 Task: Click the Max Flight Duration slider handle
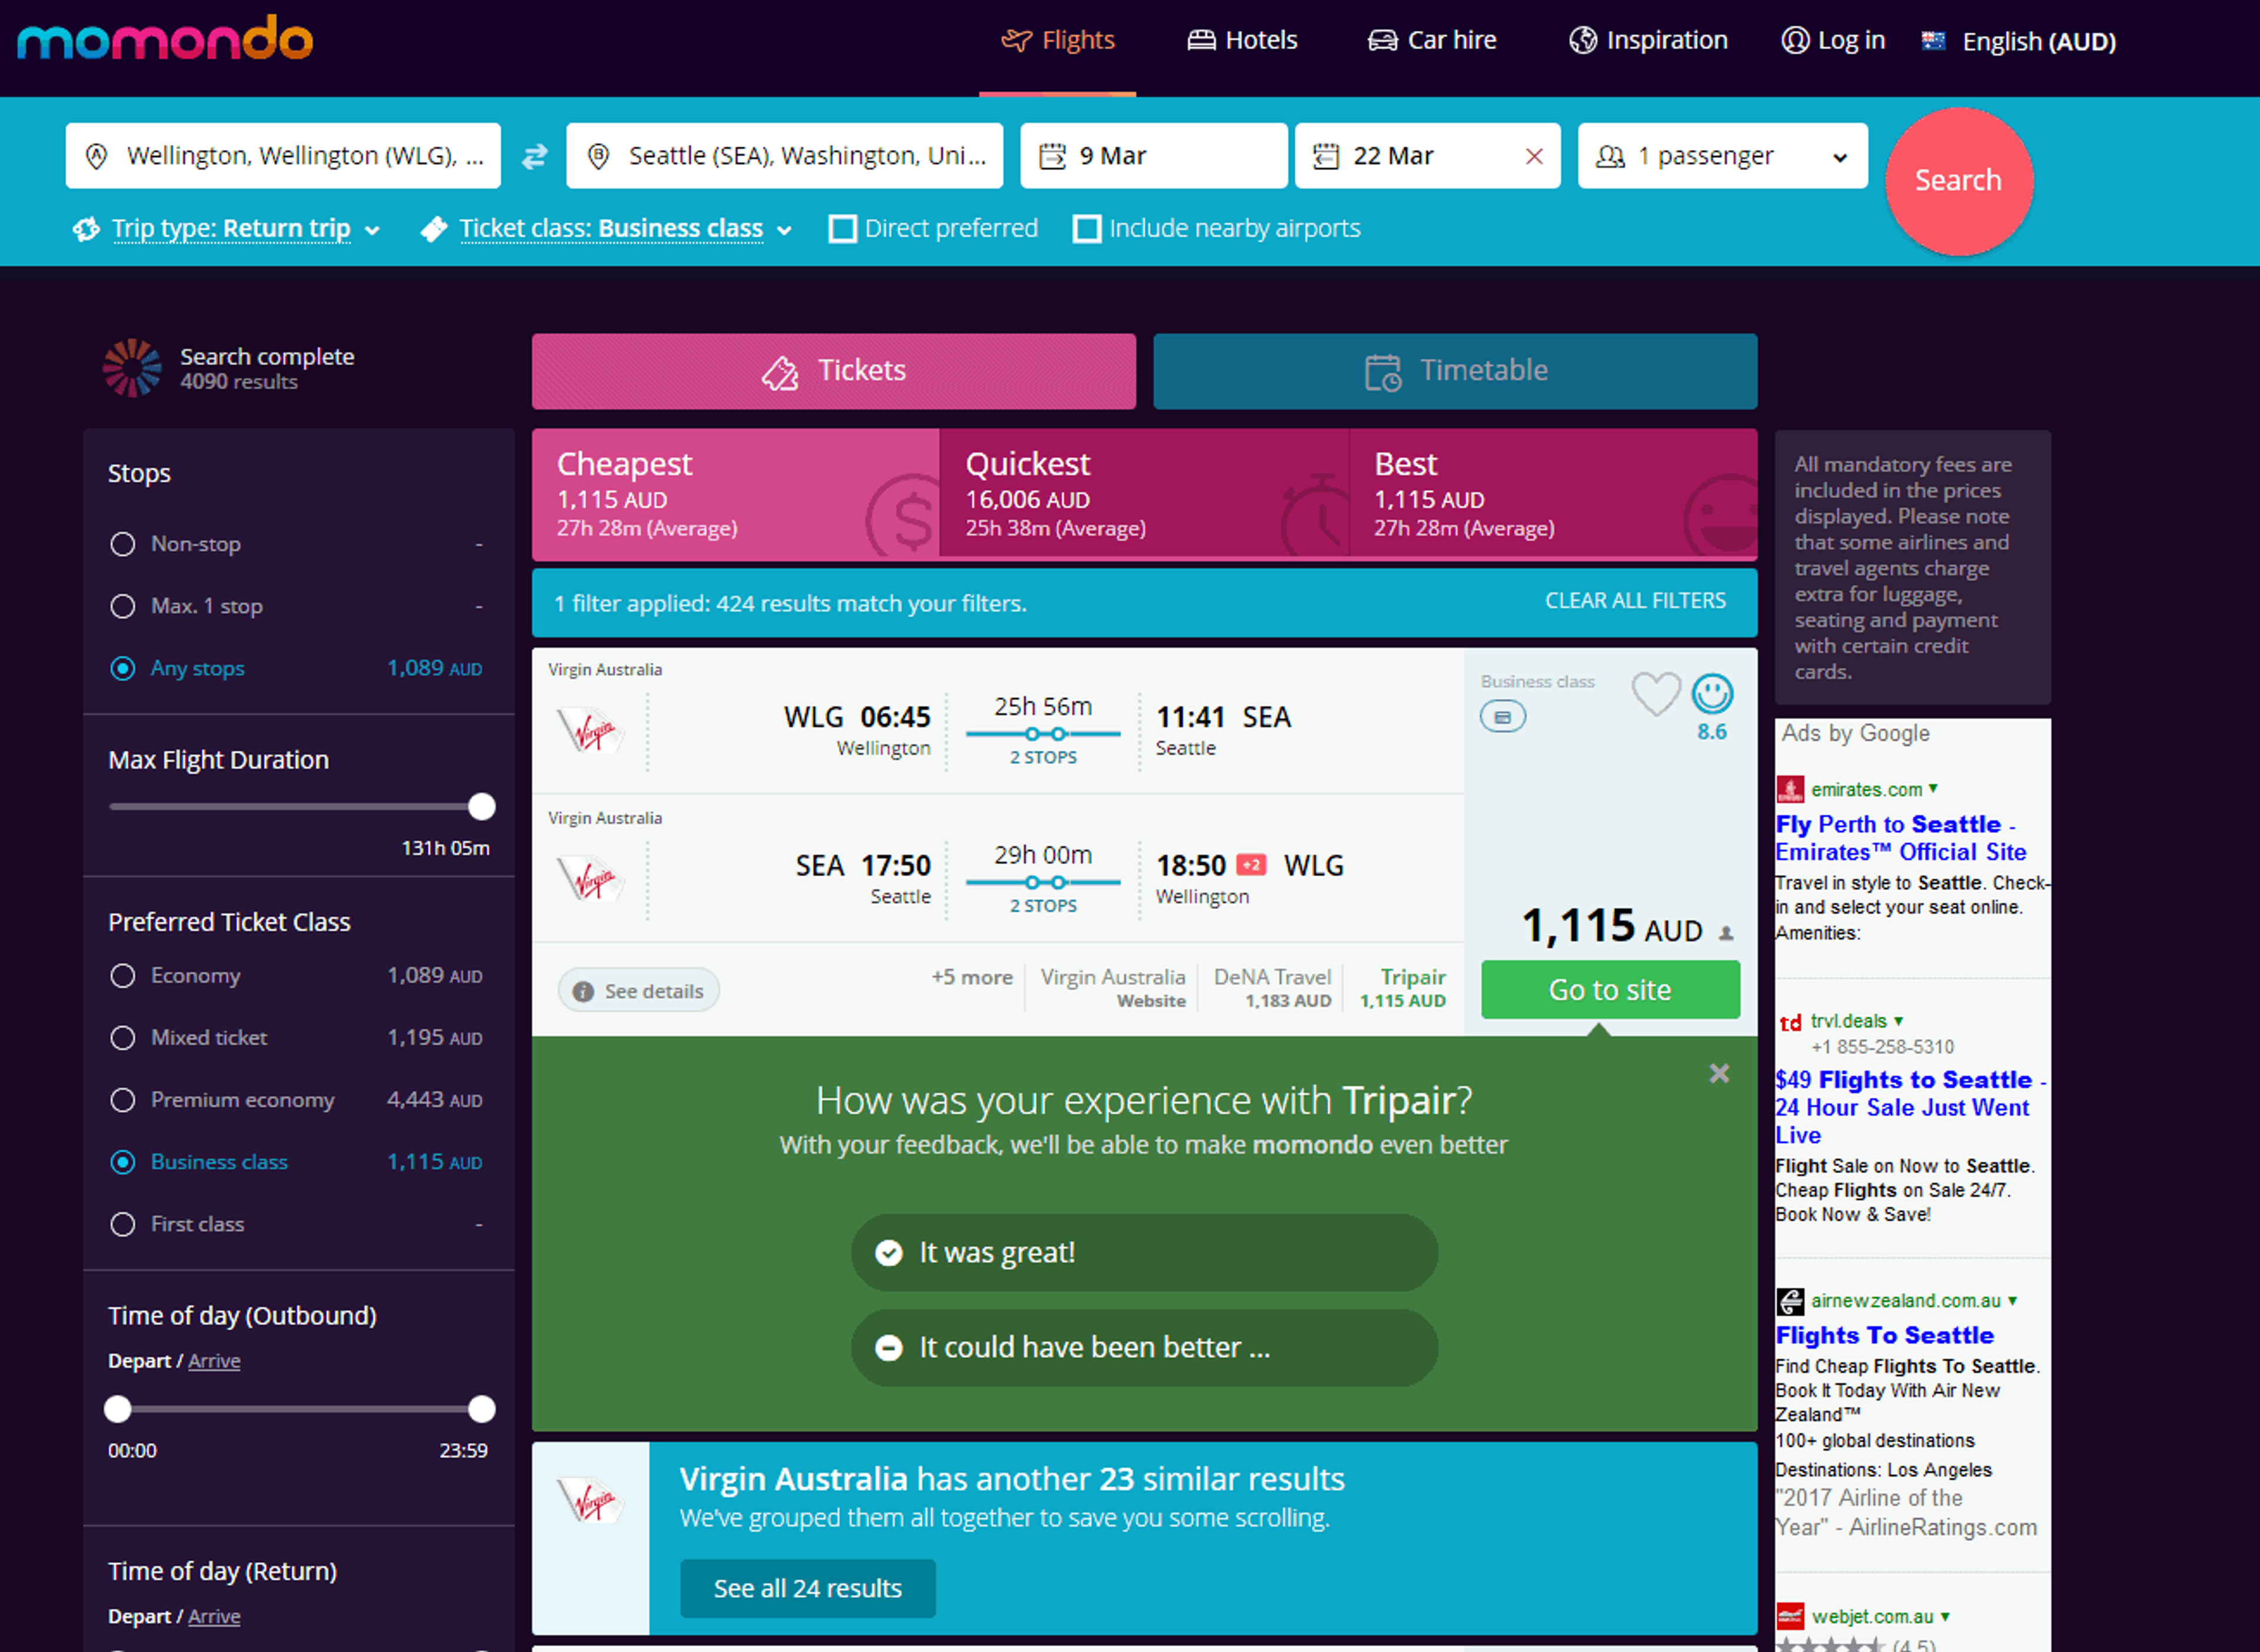[x=482, y=806]
